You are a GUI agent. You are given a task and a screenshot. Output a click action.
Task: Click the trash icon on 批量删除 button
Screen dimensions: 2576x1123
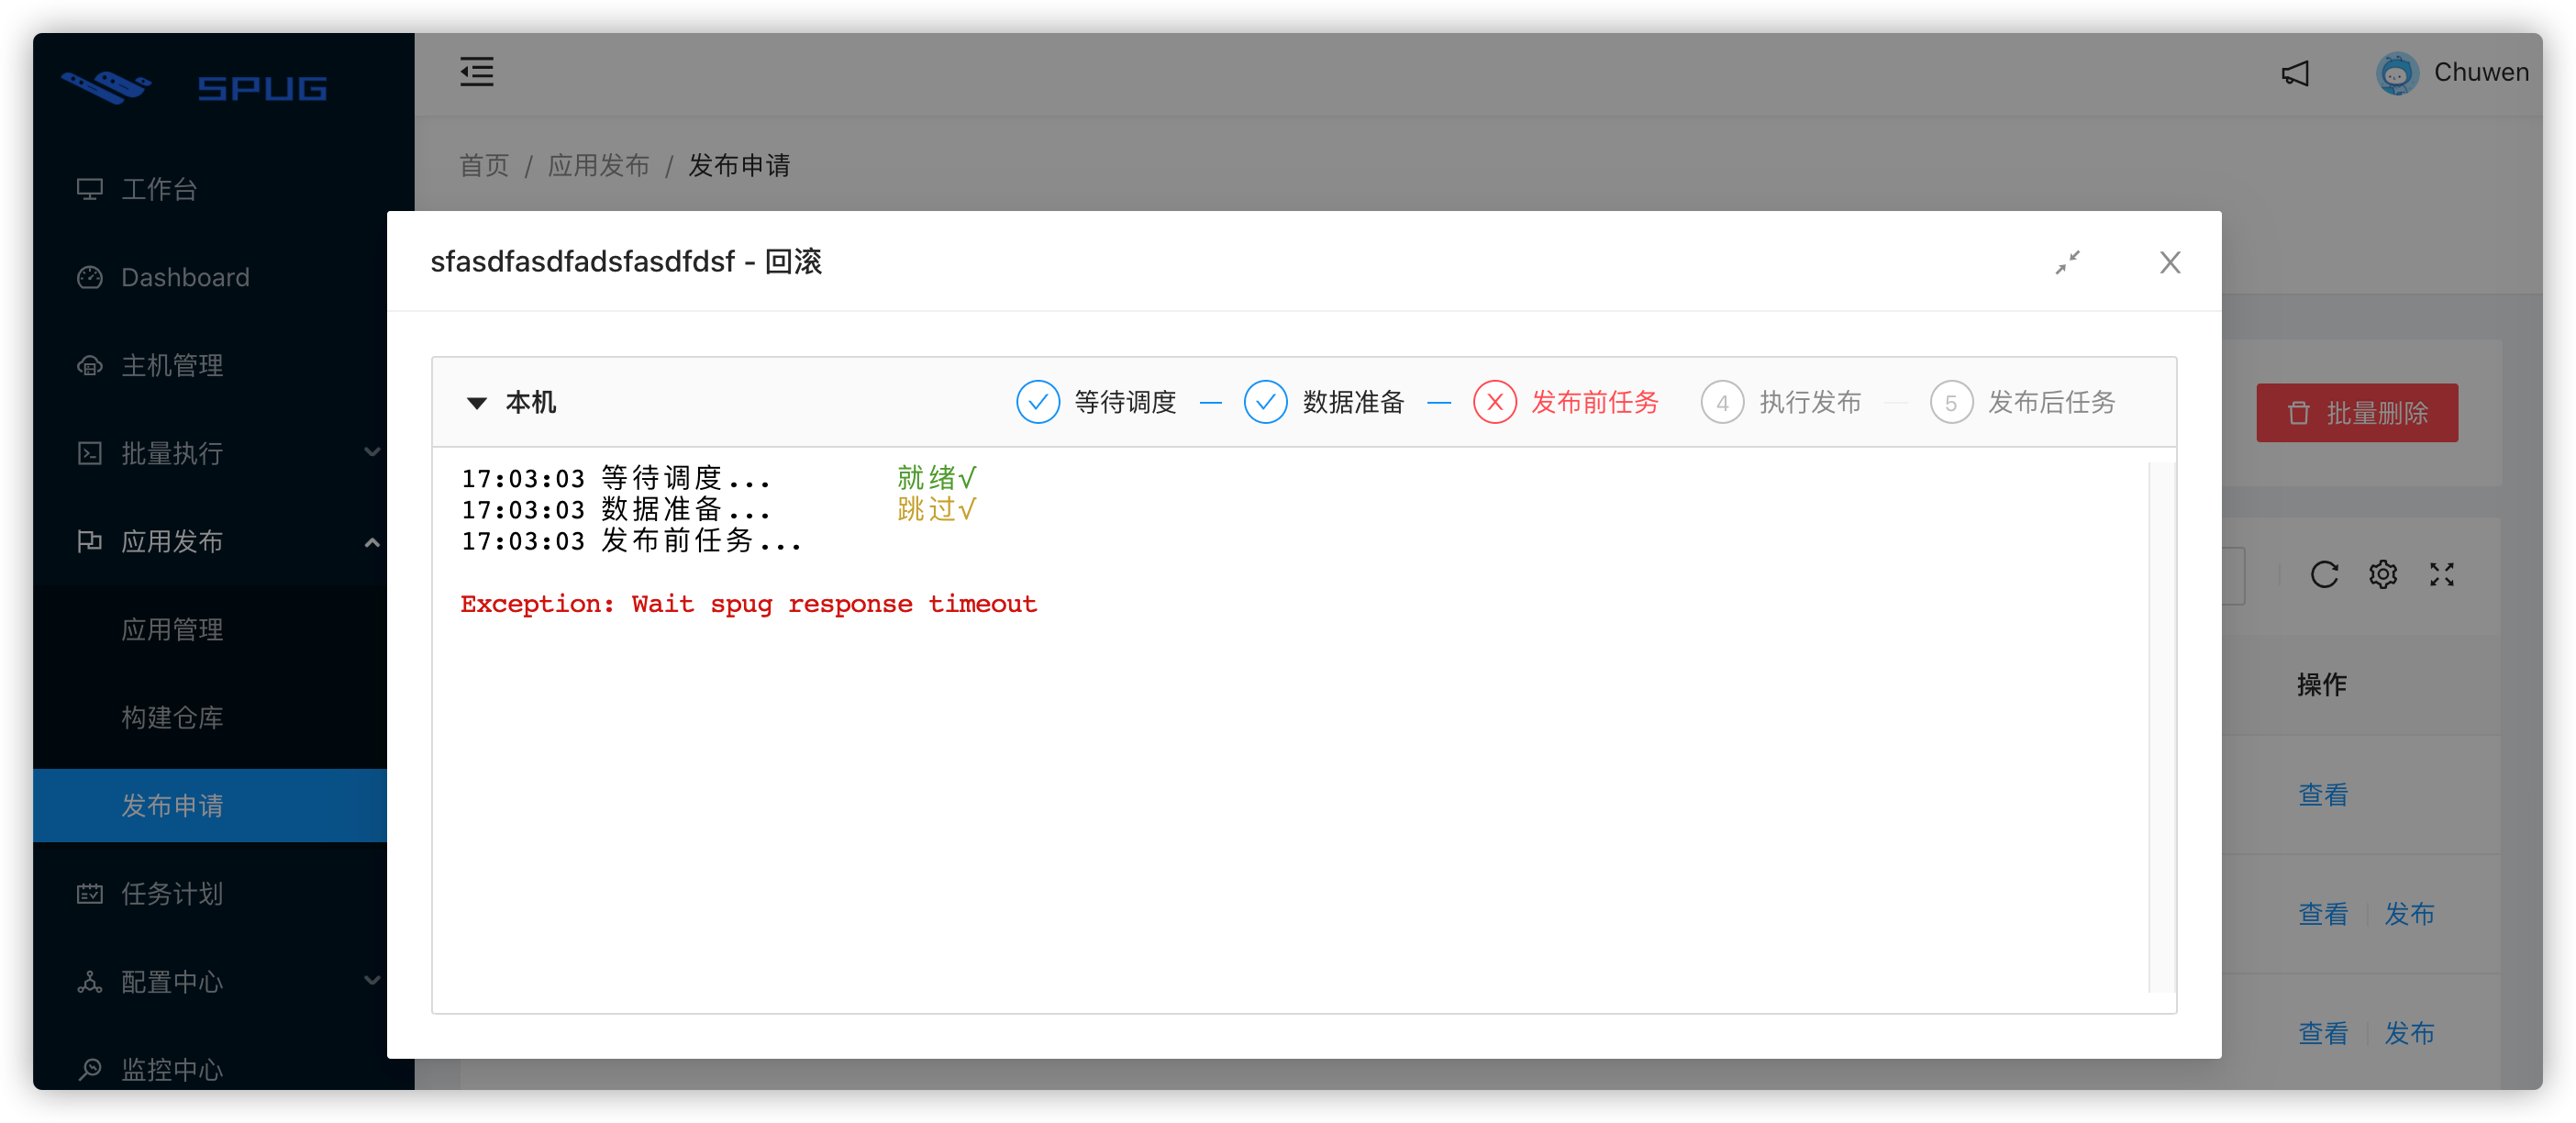pyautogui.click(x=2298, y=412)
